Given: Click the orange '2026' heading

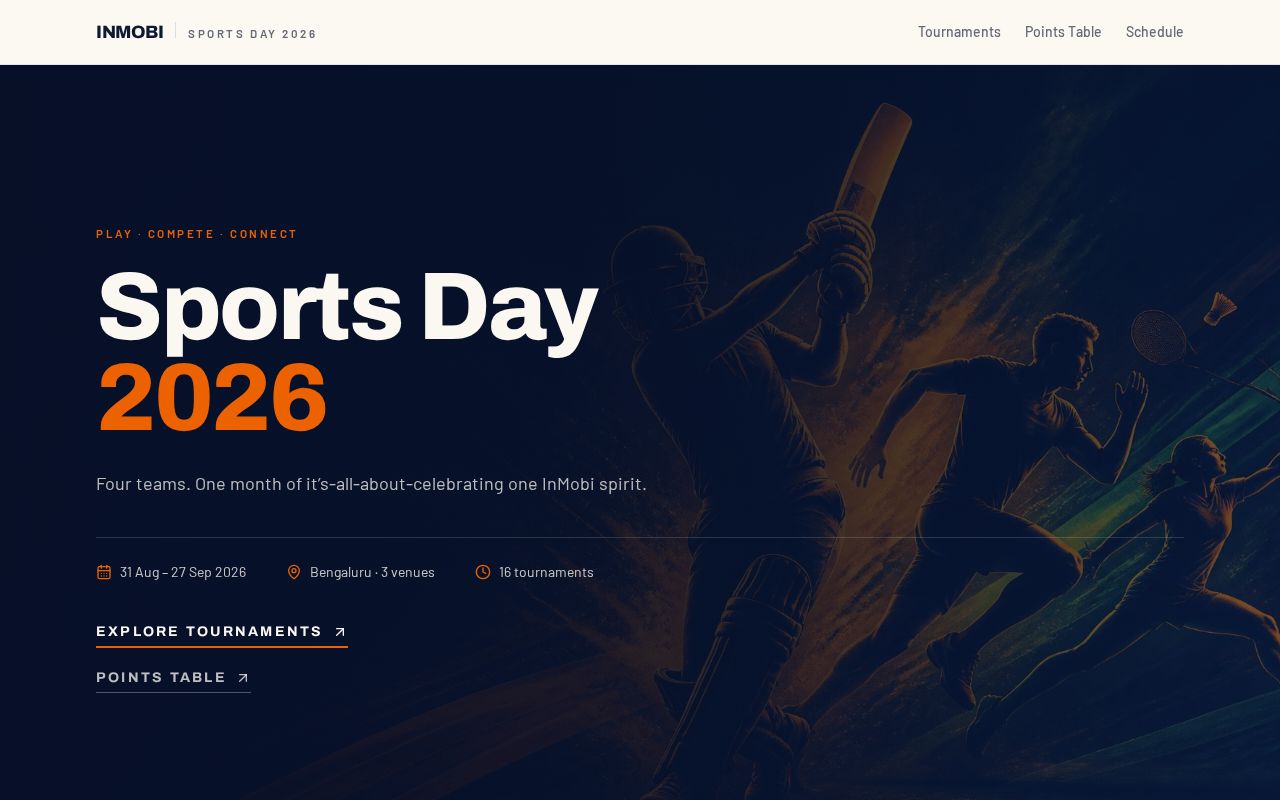Looking at the screenshot, I should (x=212, y=398).
